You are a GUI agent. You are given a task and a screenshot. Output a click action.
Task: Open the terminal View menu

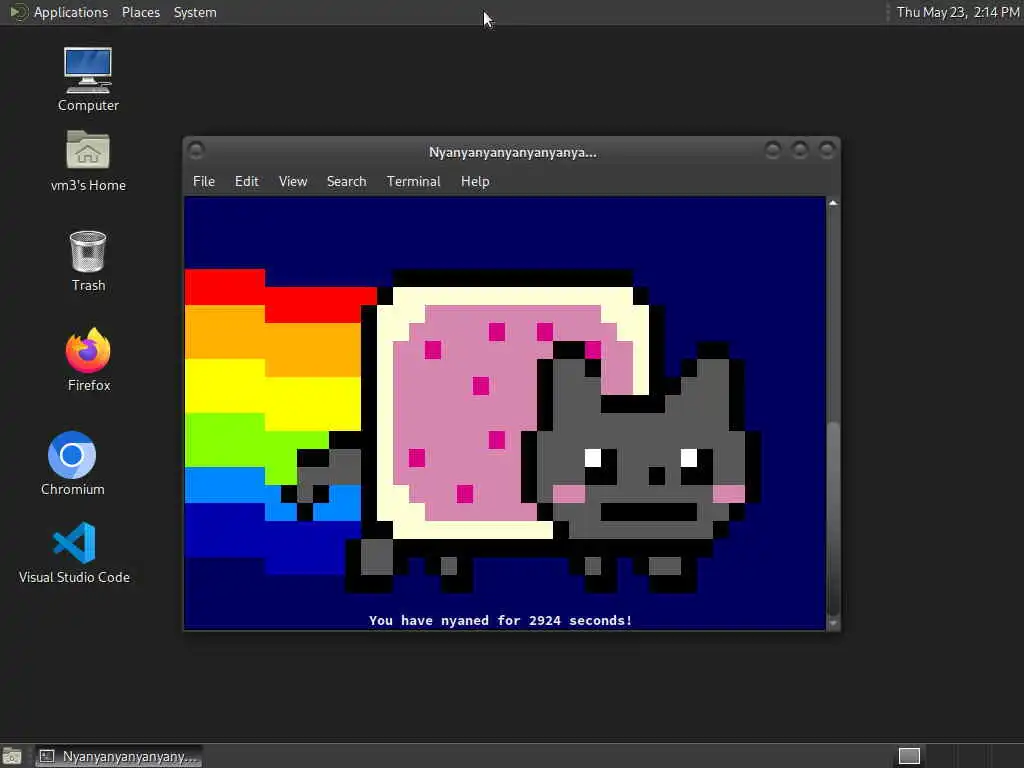click(293, 182)
